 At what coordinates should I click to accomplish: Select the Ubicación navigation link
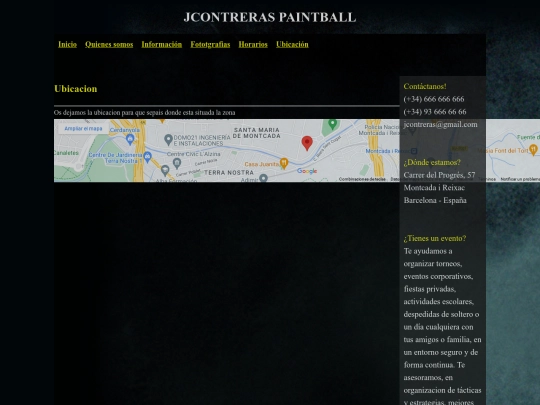pyautogui.click(x=292, y=44)
